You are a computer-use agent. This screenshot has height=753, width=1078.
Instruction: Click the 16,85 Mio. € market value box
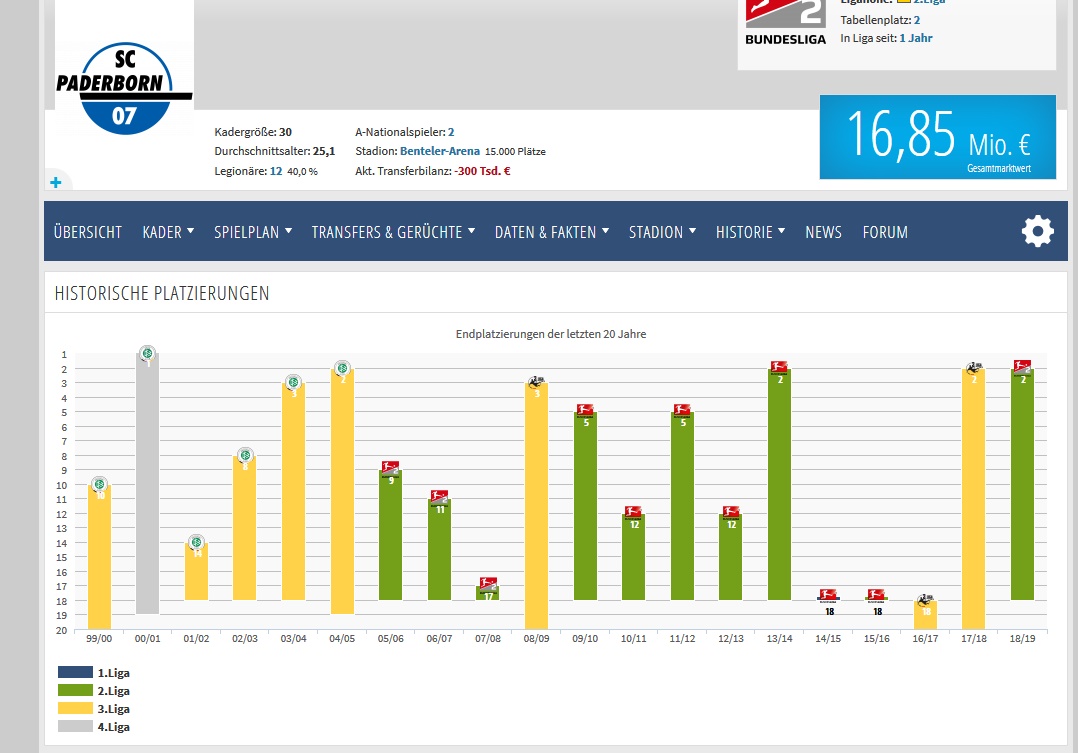click(937, 137)
